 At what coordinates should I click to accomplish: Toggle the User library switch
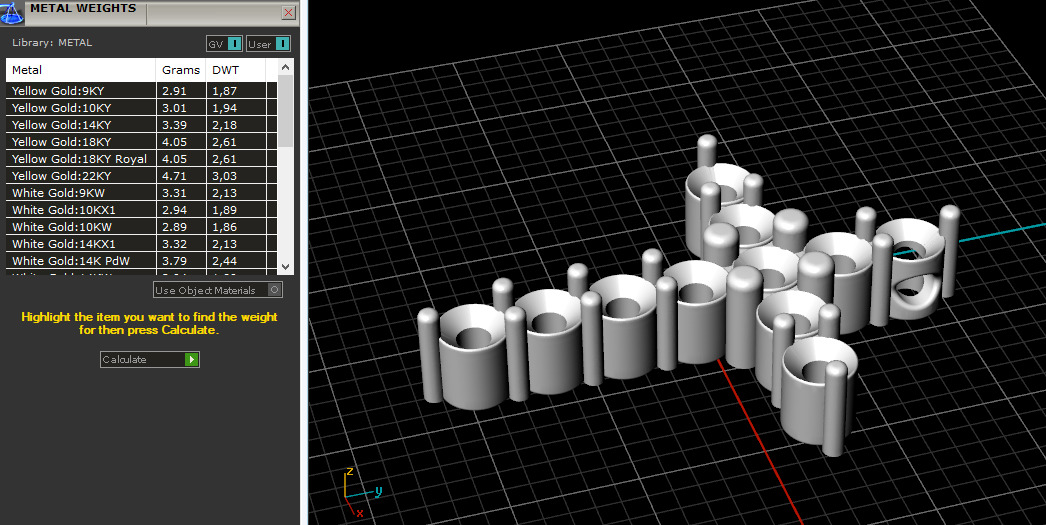(268, 44)
